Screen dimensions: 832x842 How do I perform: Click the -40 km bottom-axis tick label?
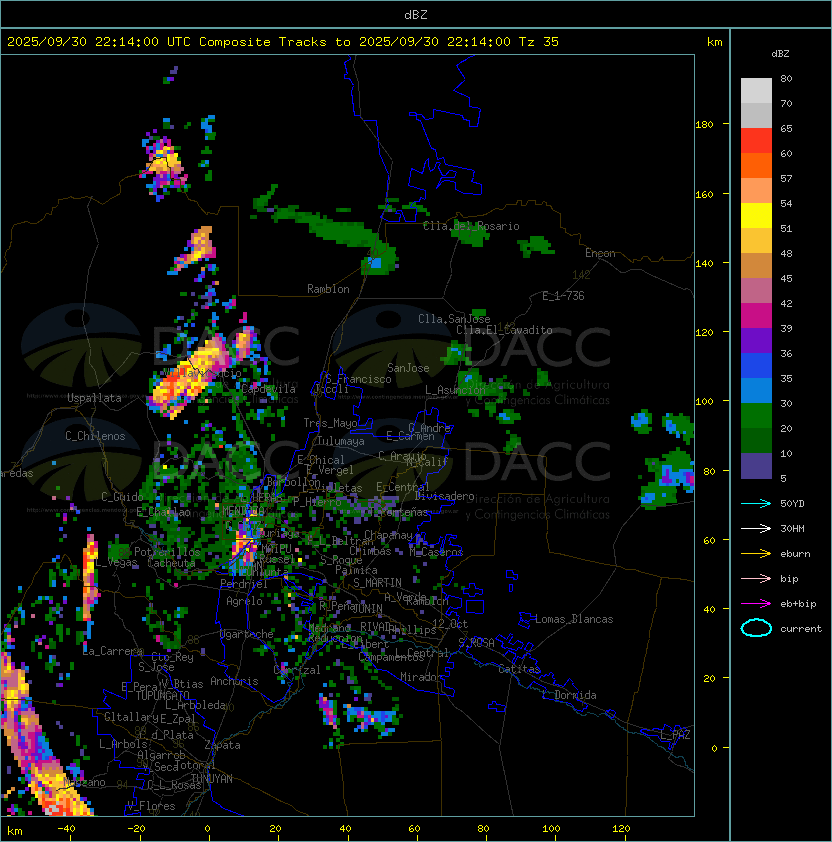(67, 829)
